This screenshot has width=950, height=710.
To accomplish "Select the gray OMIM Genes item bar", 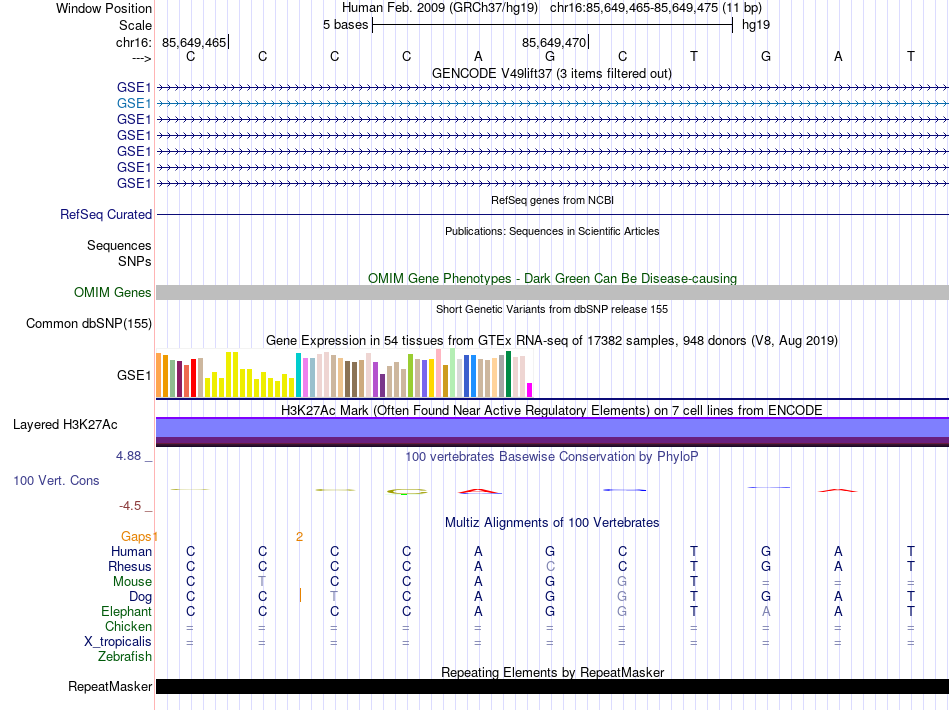I will click(x=552, y=293).
